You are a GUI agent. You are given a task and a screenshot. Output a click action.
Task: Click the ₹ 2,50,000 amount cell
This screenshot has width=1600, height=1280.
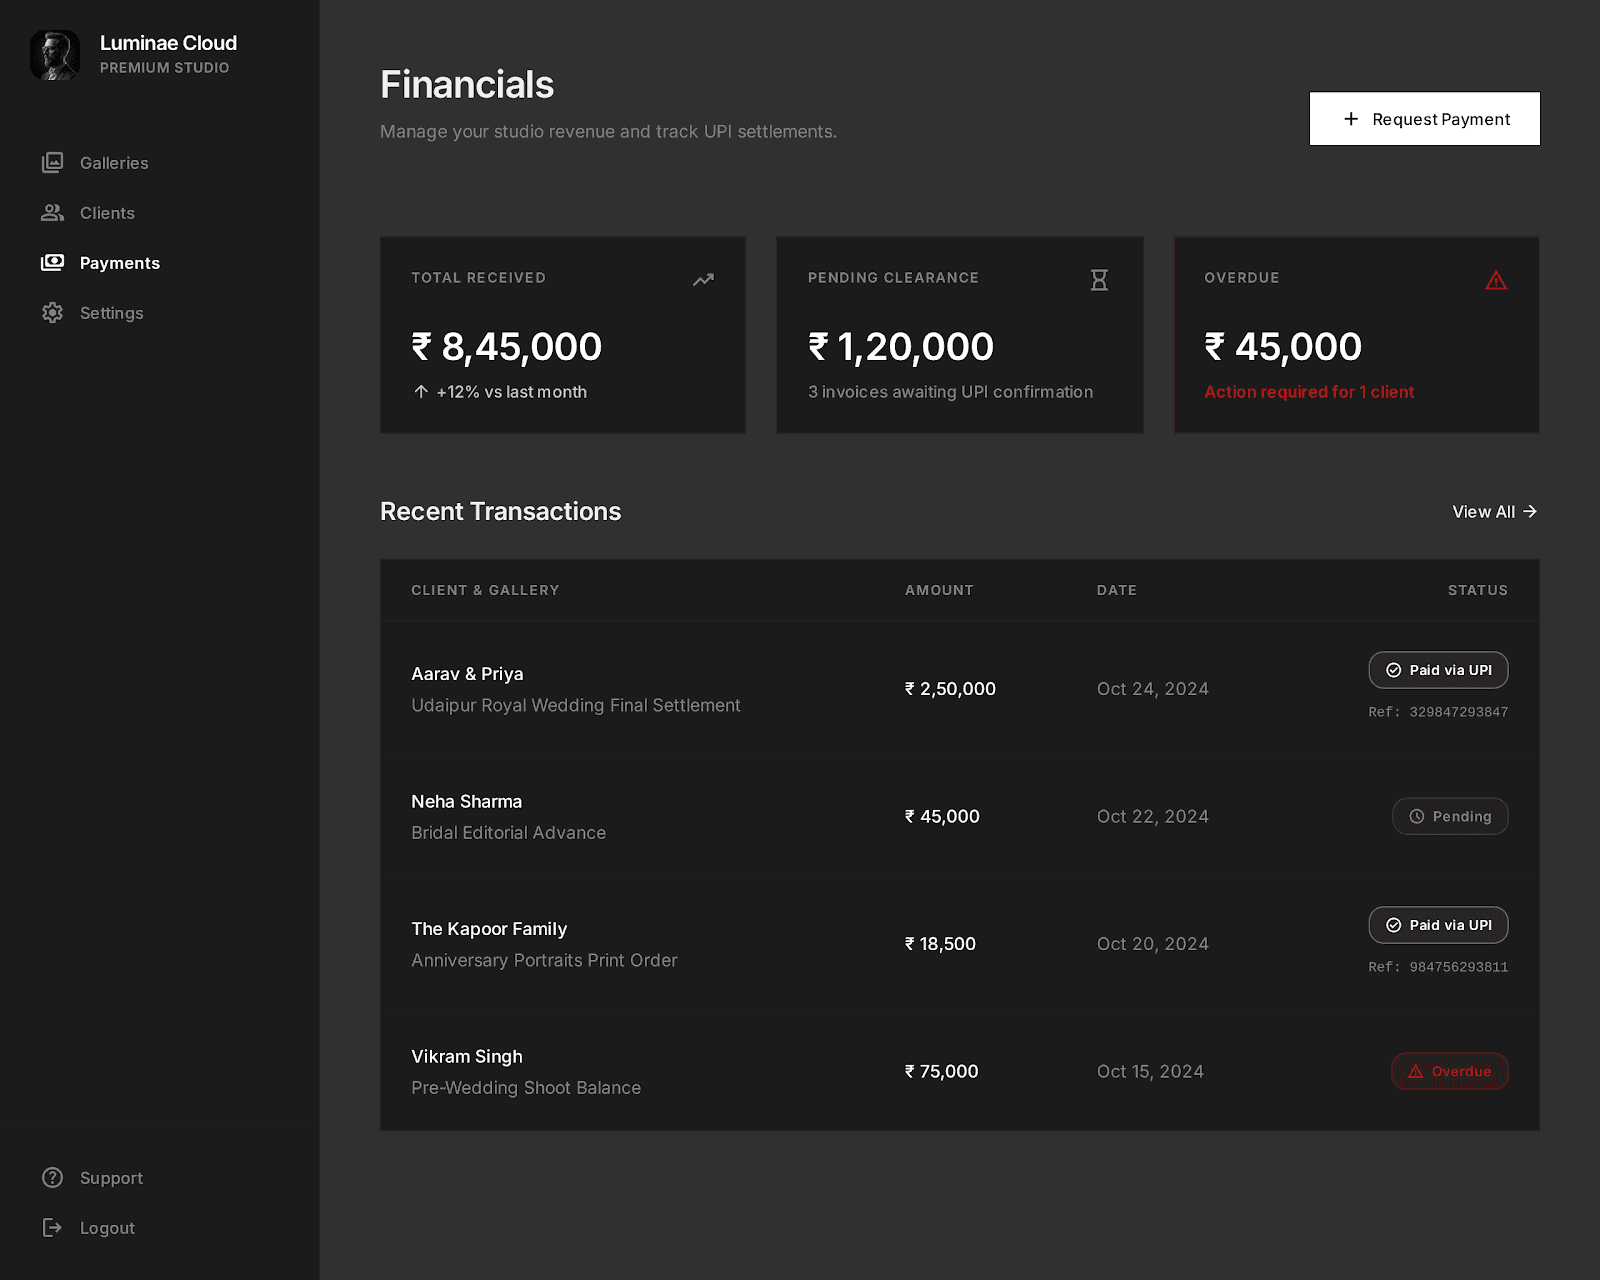coord(950,689)
